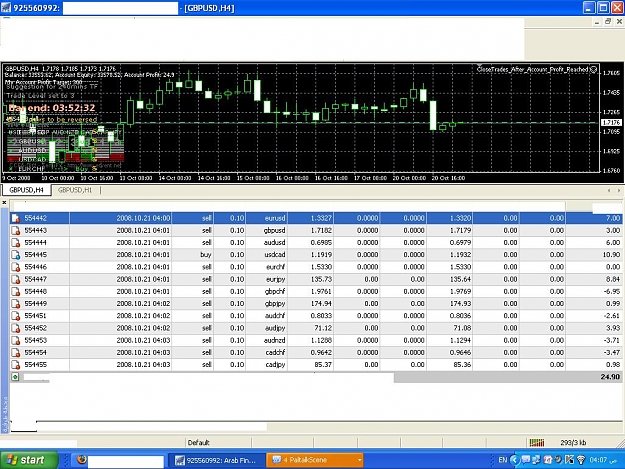Viewport: 625px width, 469px height.
Task: Open the Windows start menu
Action: [x=29, y=460]
